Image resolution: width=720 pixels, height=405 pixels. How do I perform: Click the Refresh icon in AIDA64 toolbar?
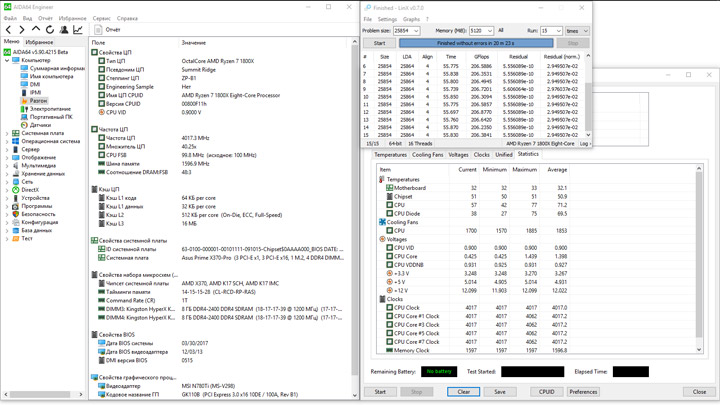click(x=50, y=30)
